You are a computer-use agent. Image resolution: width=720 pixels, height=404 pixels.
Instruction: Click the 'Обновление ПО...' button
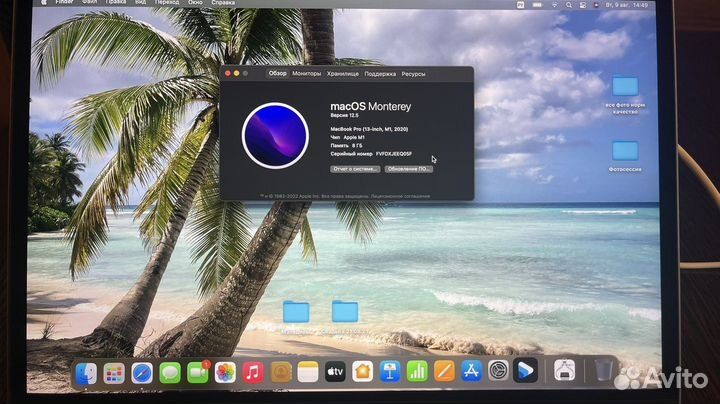409,169
